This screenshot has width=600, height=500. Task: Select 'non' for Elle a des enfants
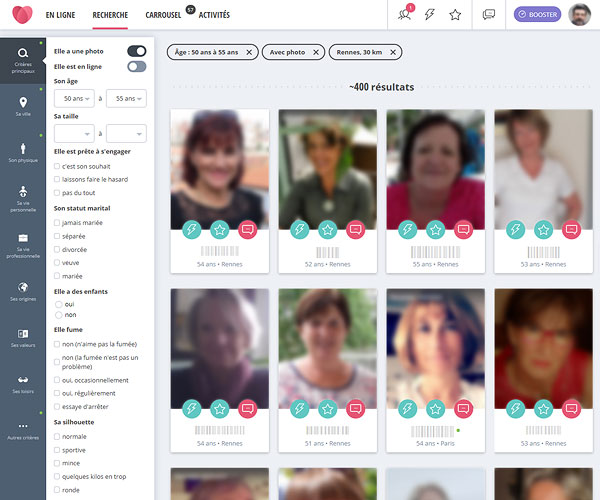[59, 315]
